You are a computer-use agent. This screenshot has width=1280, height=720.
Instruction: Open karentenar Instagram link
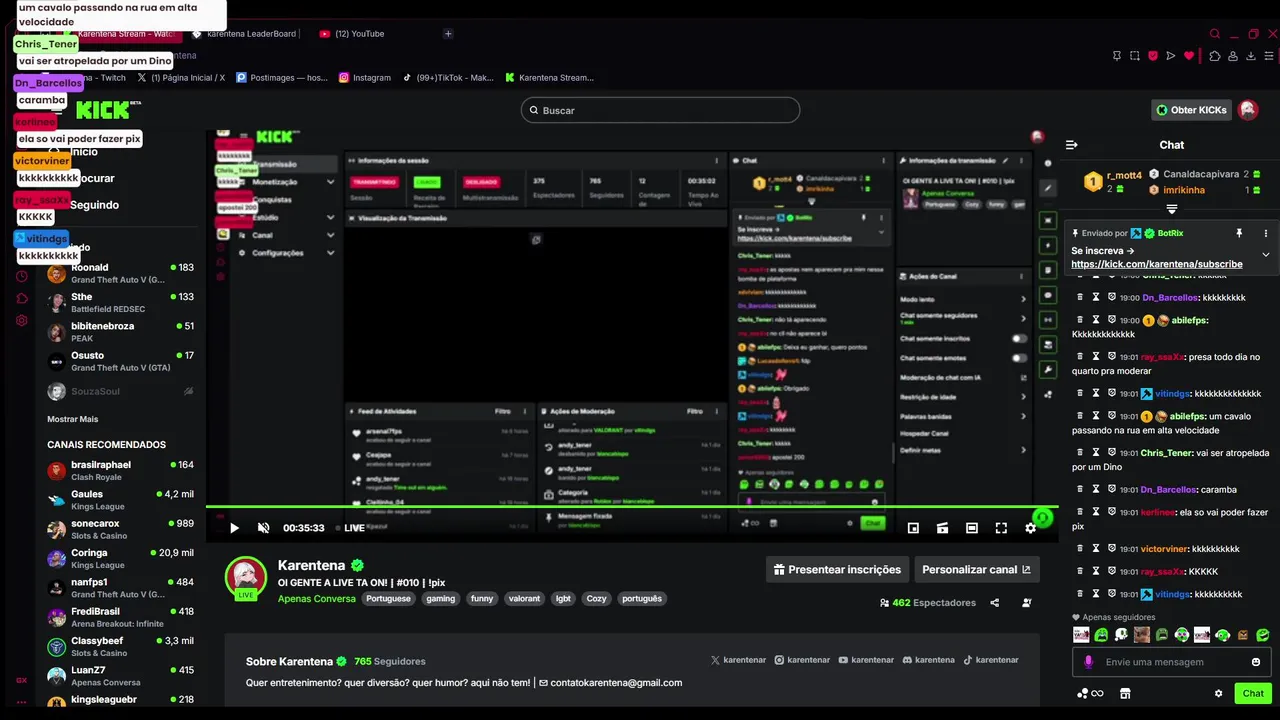tap(802, 660)
